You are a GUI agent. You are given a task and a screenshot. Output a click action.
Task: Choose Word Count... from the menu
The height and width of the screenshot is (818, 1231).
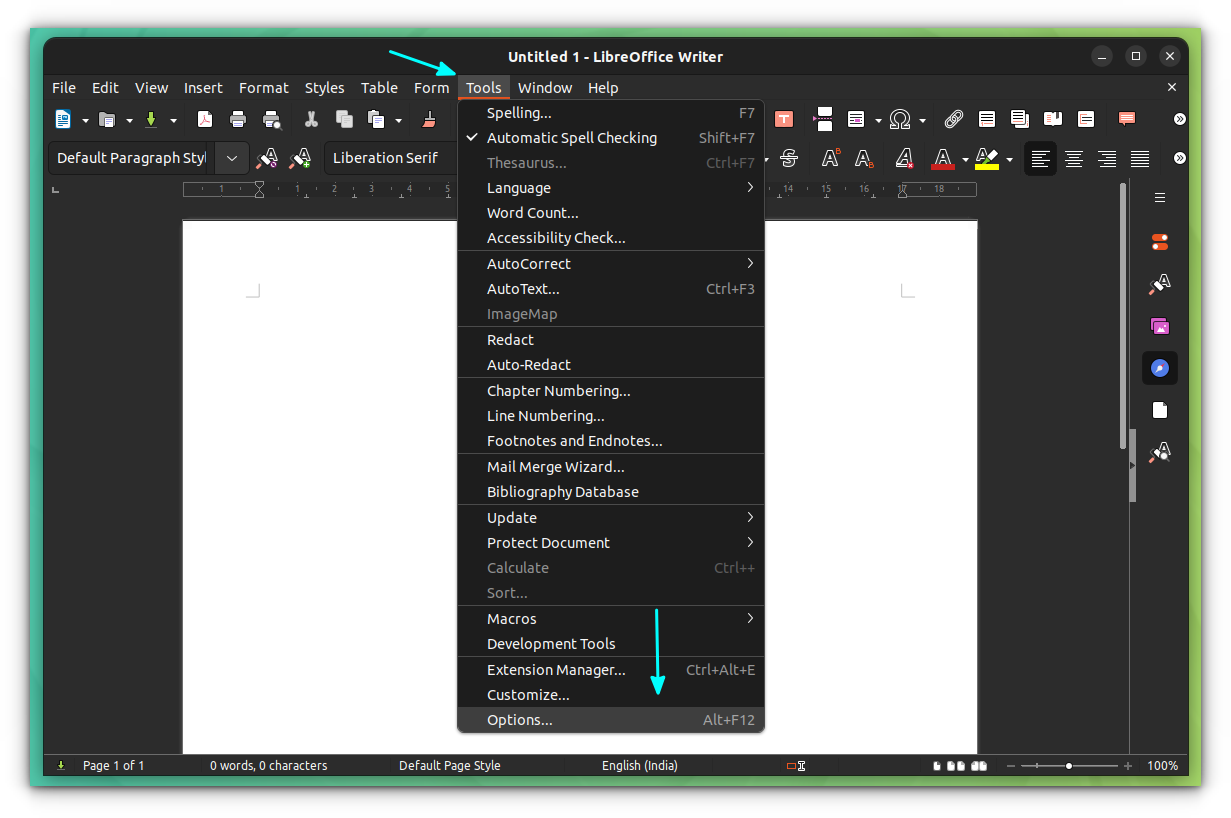tap(611, 213)
